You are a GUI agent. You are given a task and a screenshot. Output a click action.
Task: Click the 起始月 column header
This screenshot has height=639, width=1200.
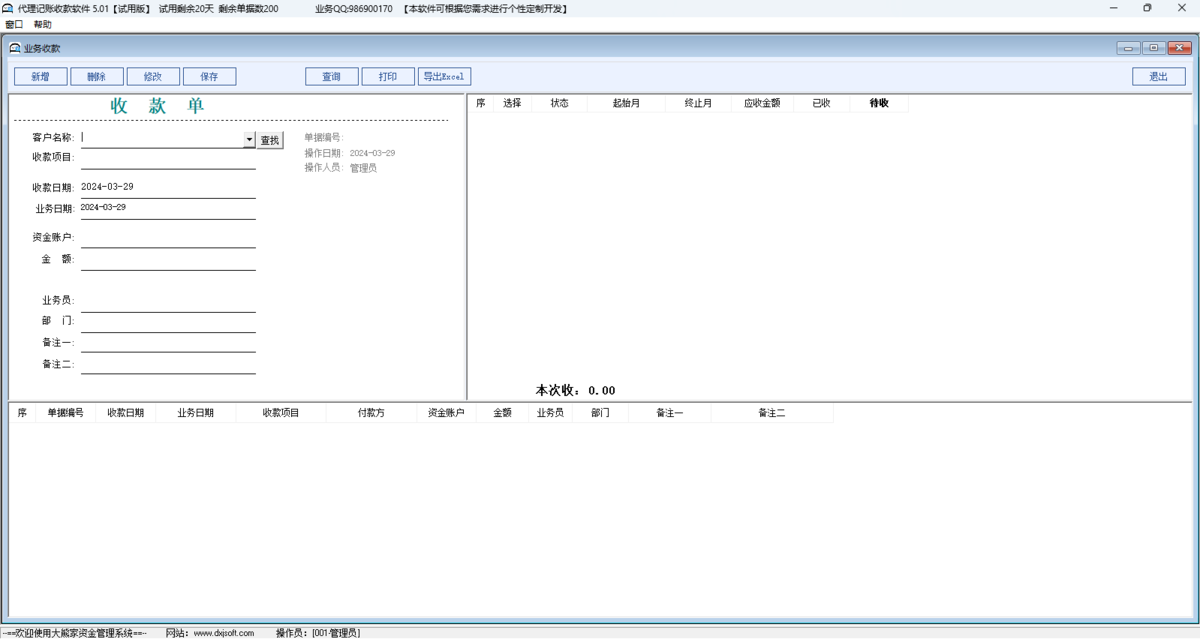(x=626, y=103)
